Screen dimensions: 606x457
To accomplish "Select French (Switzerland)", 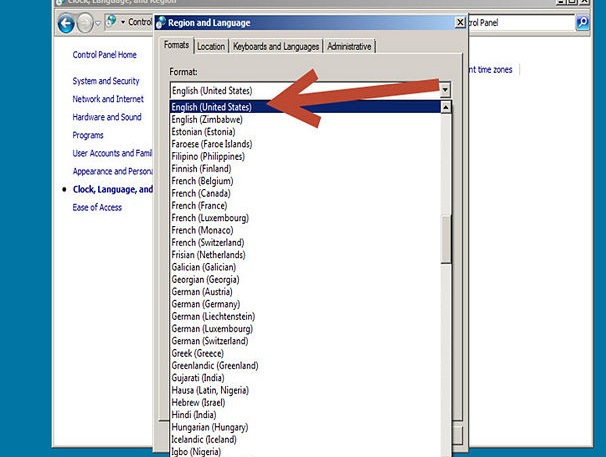I will coord(305,243).
